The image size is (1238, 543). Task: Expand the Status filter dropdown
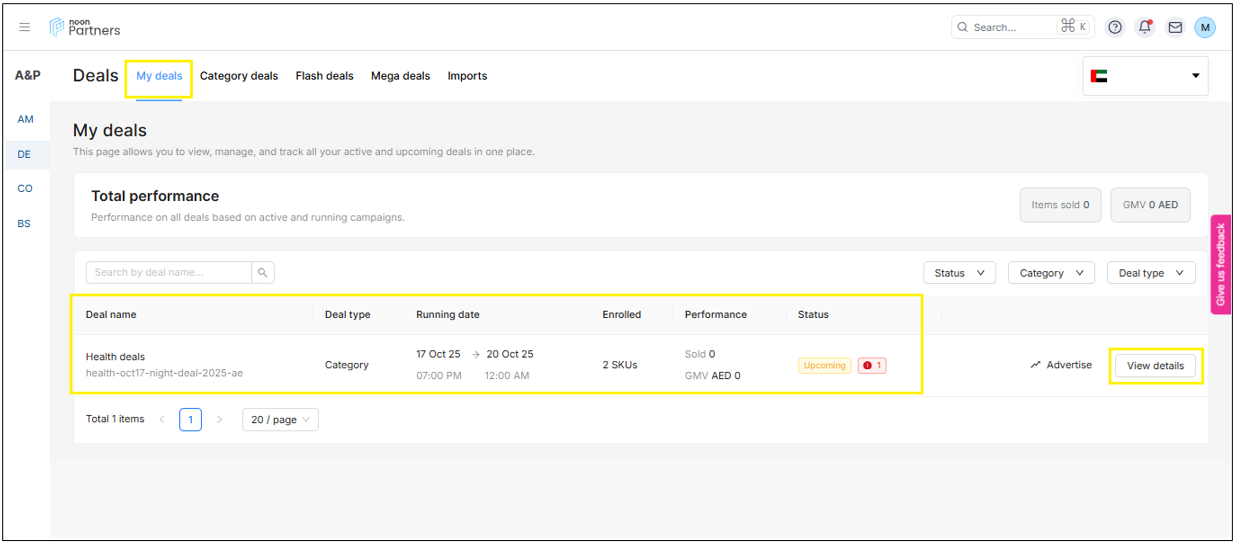click(x=959, y=273)
